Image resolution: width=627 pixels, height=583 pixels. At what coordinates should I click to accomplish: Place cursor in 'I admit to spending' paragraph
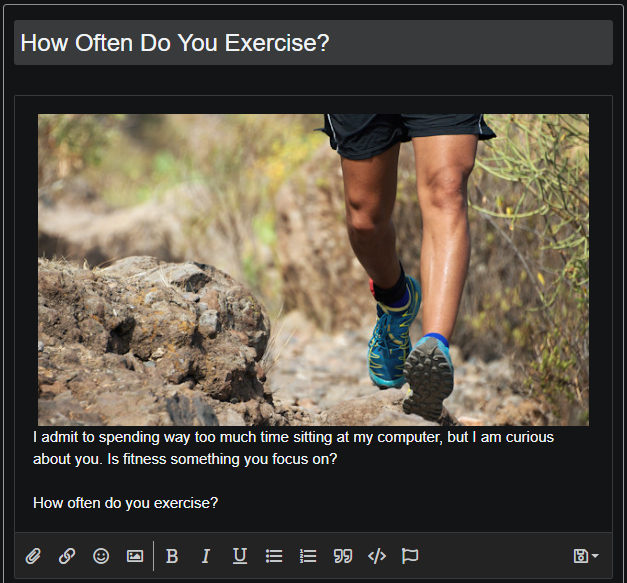293,448
